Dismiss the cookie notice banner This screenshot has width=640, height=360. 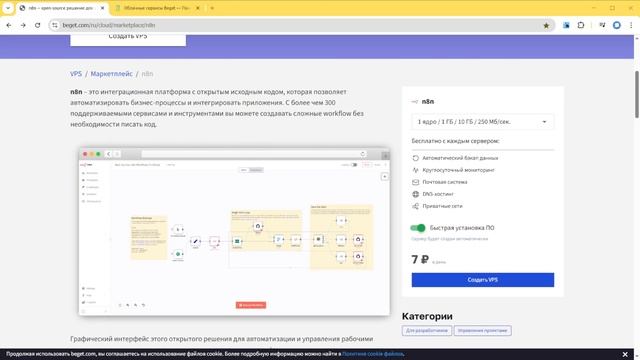[x=625, y=354]
